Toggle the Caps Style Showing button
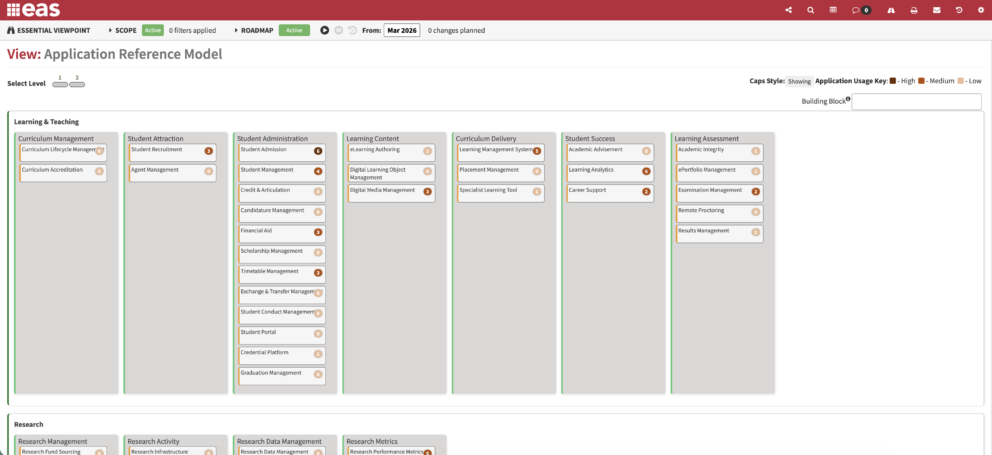The height and width of the screenshot is (455, 992). (x=799, y=81)
